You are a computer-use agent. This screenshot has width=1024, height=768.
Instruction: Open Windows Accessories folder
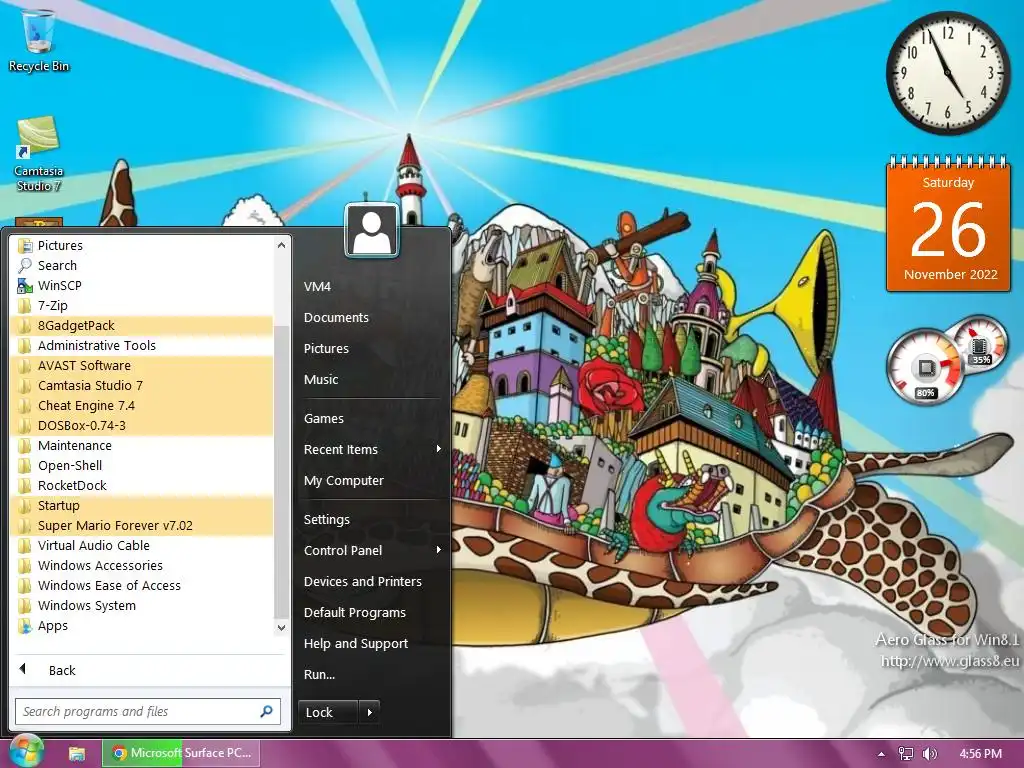click(x=142, y=566)
